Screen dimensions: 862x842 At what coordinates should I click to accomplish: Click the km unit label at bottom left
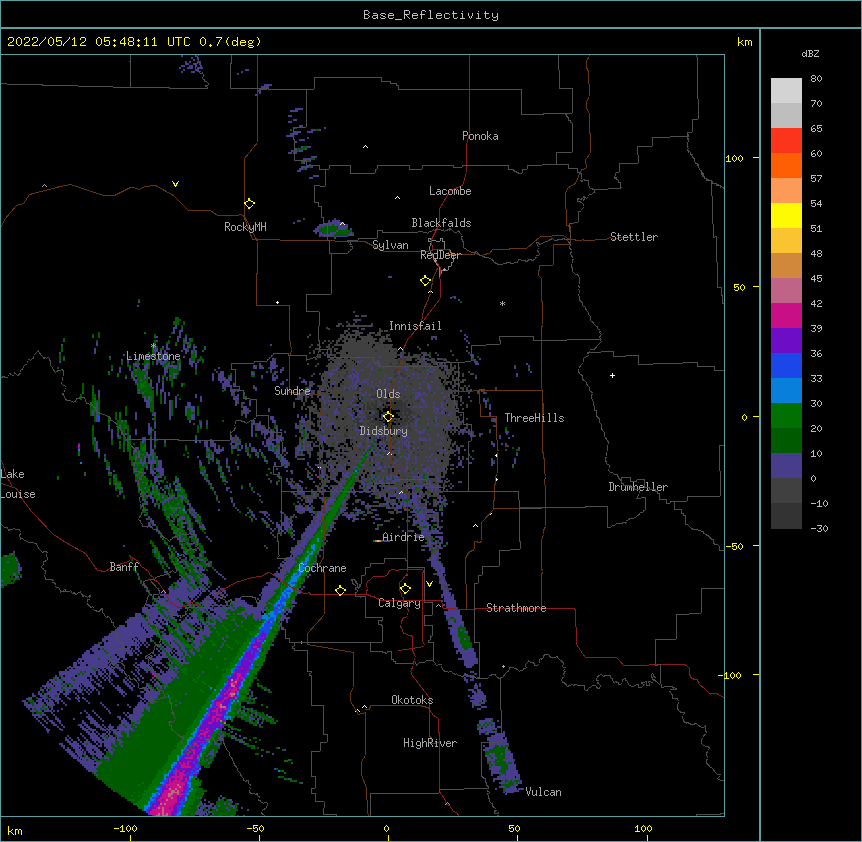click(x=14, y=830)
